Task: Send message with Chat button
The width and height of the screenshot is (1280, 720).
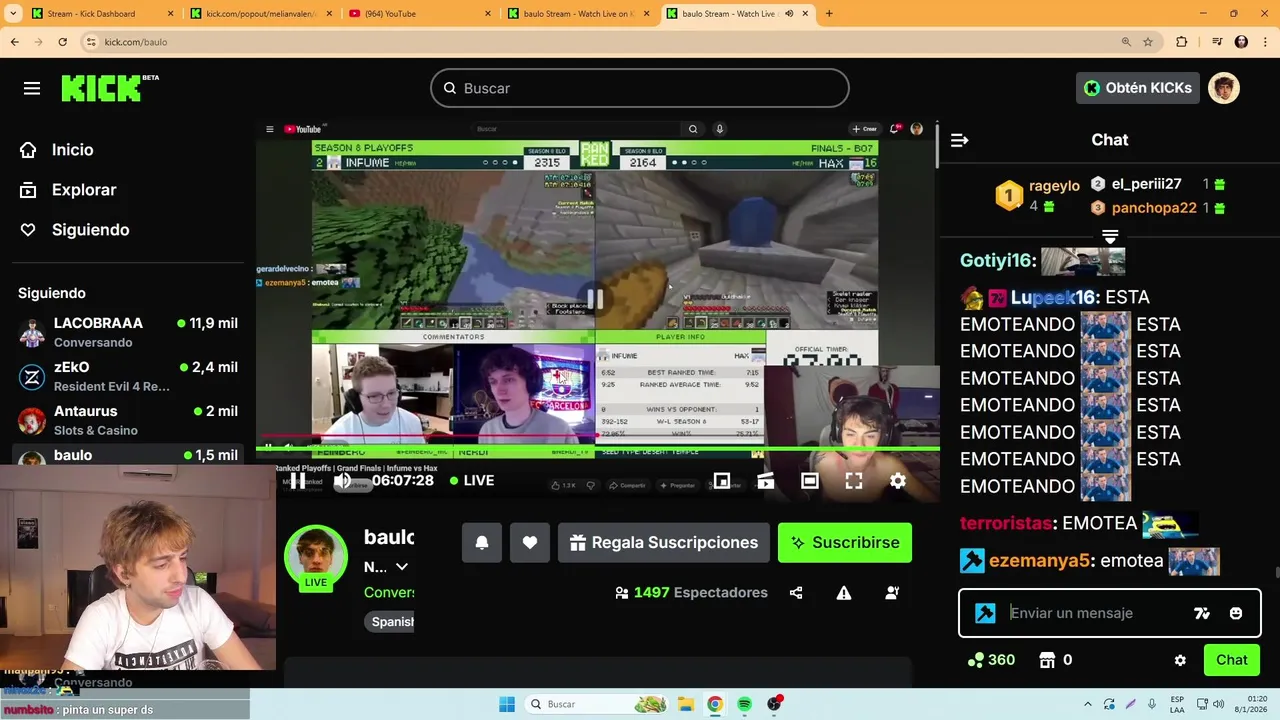Action: click(1231, 660)
